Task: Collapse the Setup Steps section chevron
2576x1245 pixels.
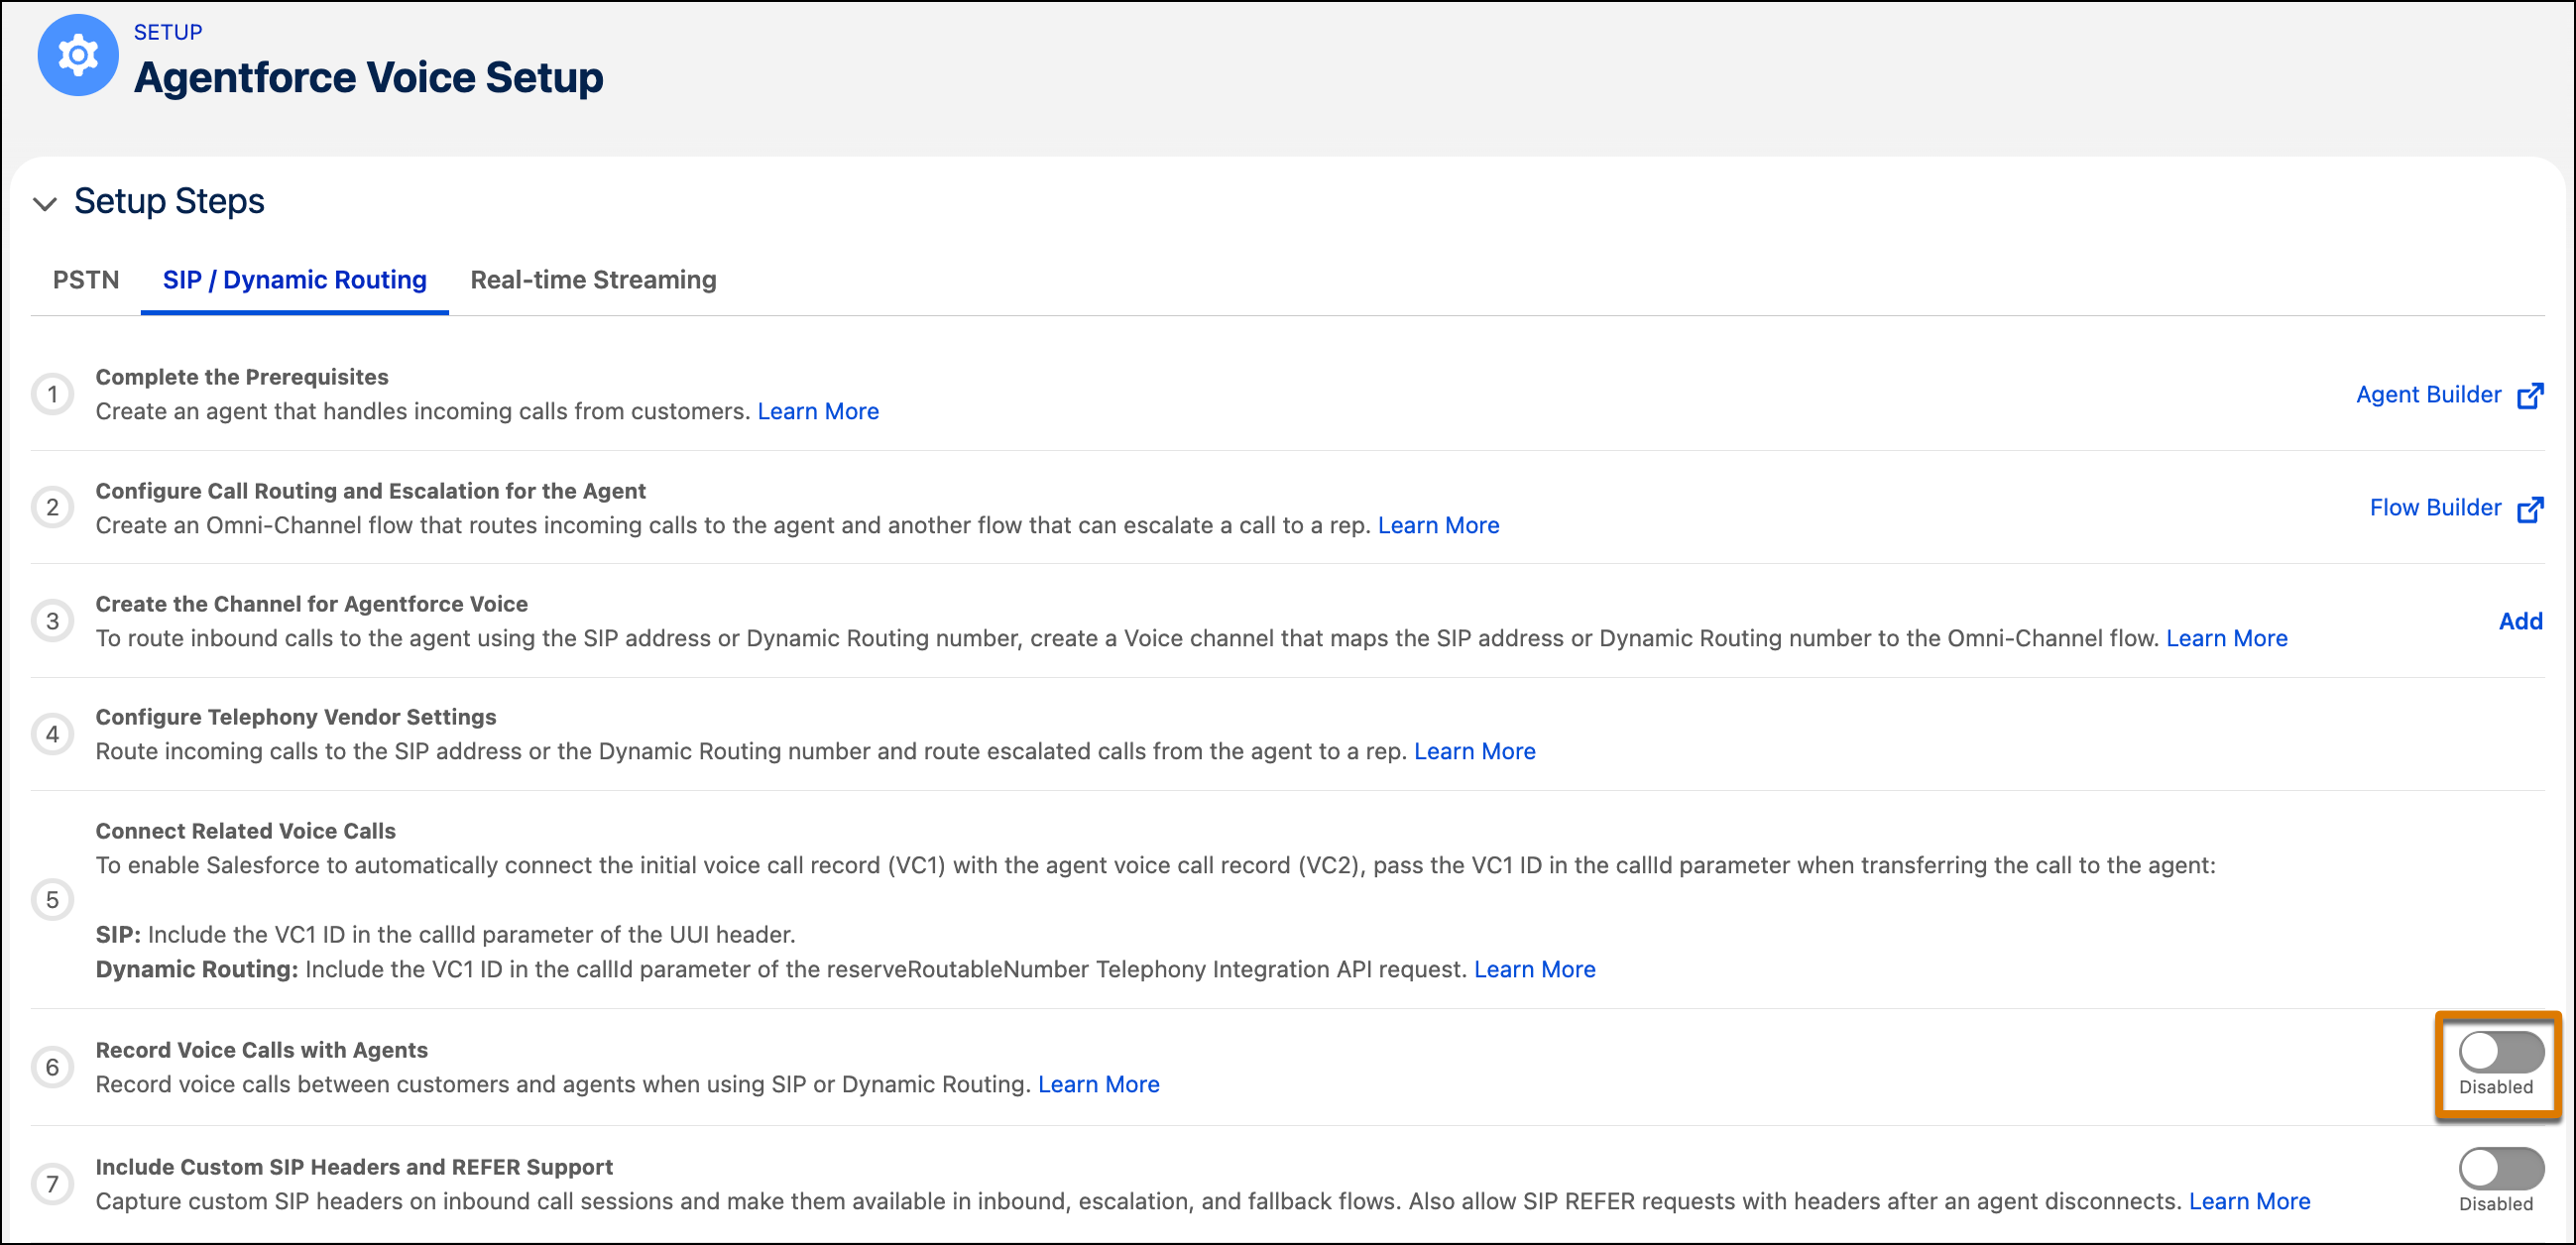Action: (x=45, y=203)
